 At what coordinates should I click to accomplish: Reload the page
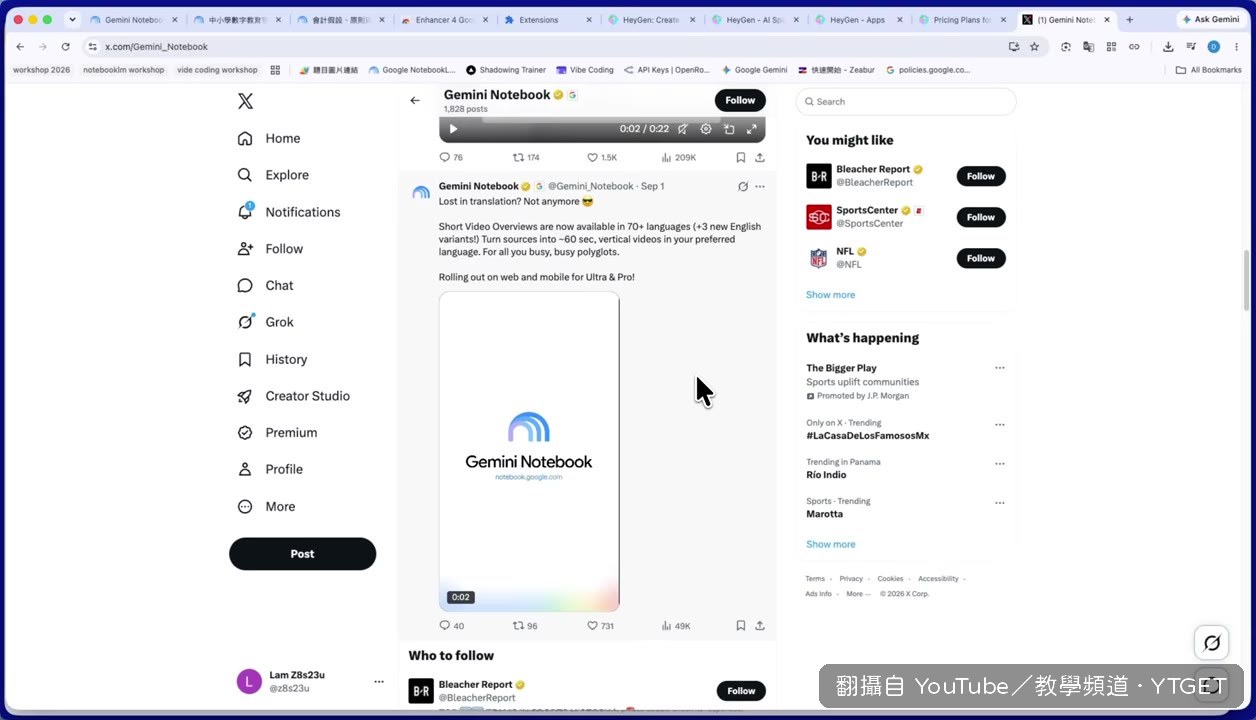tap(66, 46)
